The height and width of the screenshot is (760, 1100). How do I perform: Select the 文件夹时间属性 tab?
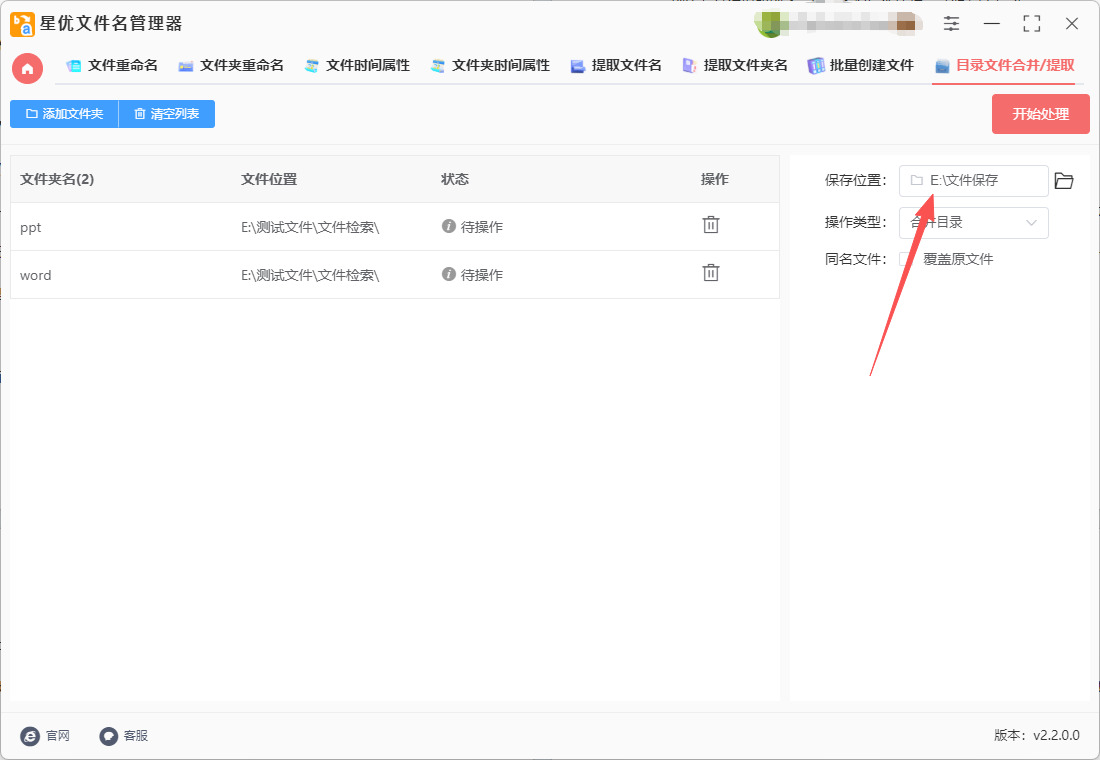490,65
